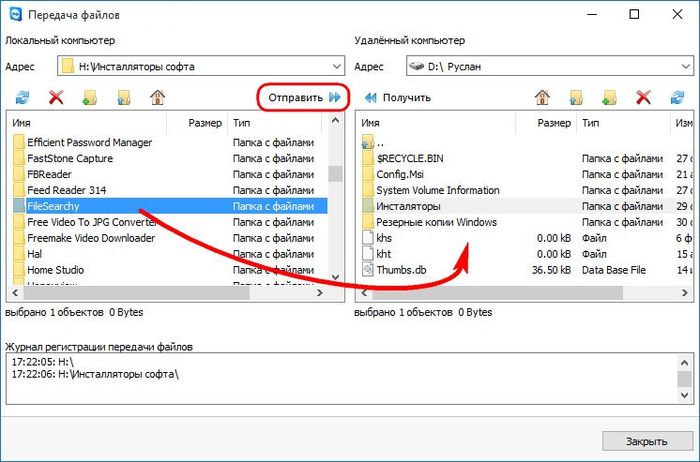Refresh the local computer file list
The height and width of the screenshot is (462, 700).
[x=22, y=97]
